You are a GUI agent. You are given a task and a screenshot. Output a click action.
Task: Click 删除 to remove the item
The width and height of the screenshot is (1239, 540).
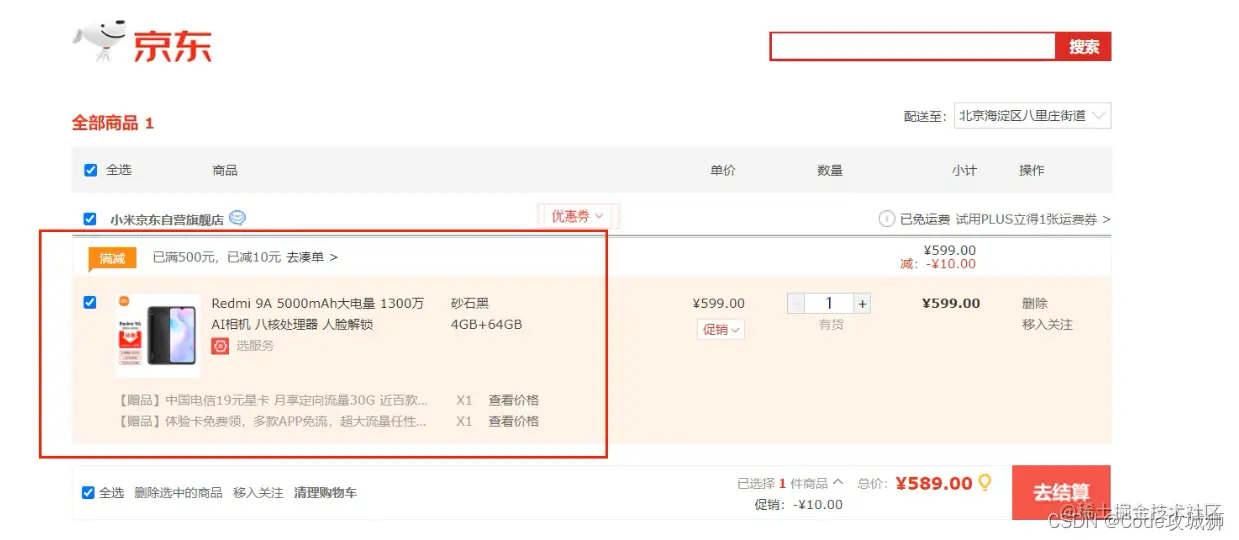coord(1035,303)
